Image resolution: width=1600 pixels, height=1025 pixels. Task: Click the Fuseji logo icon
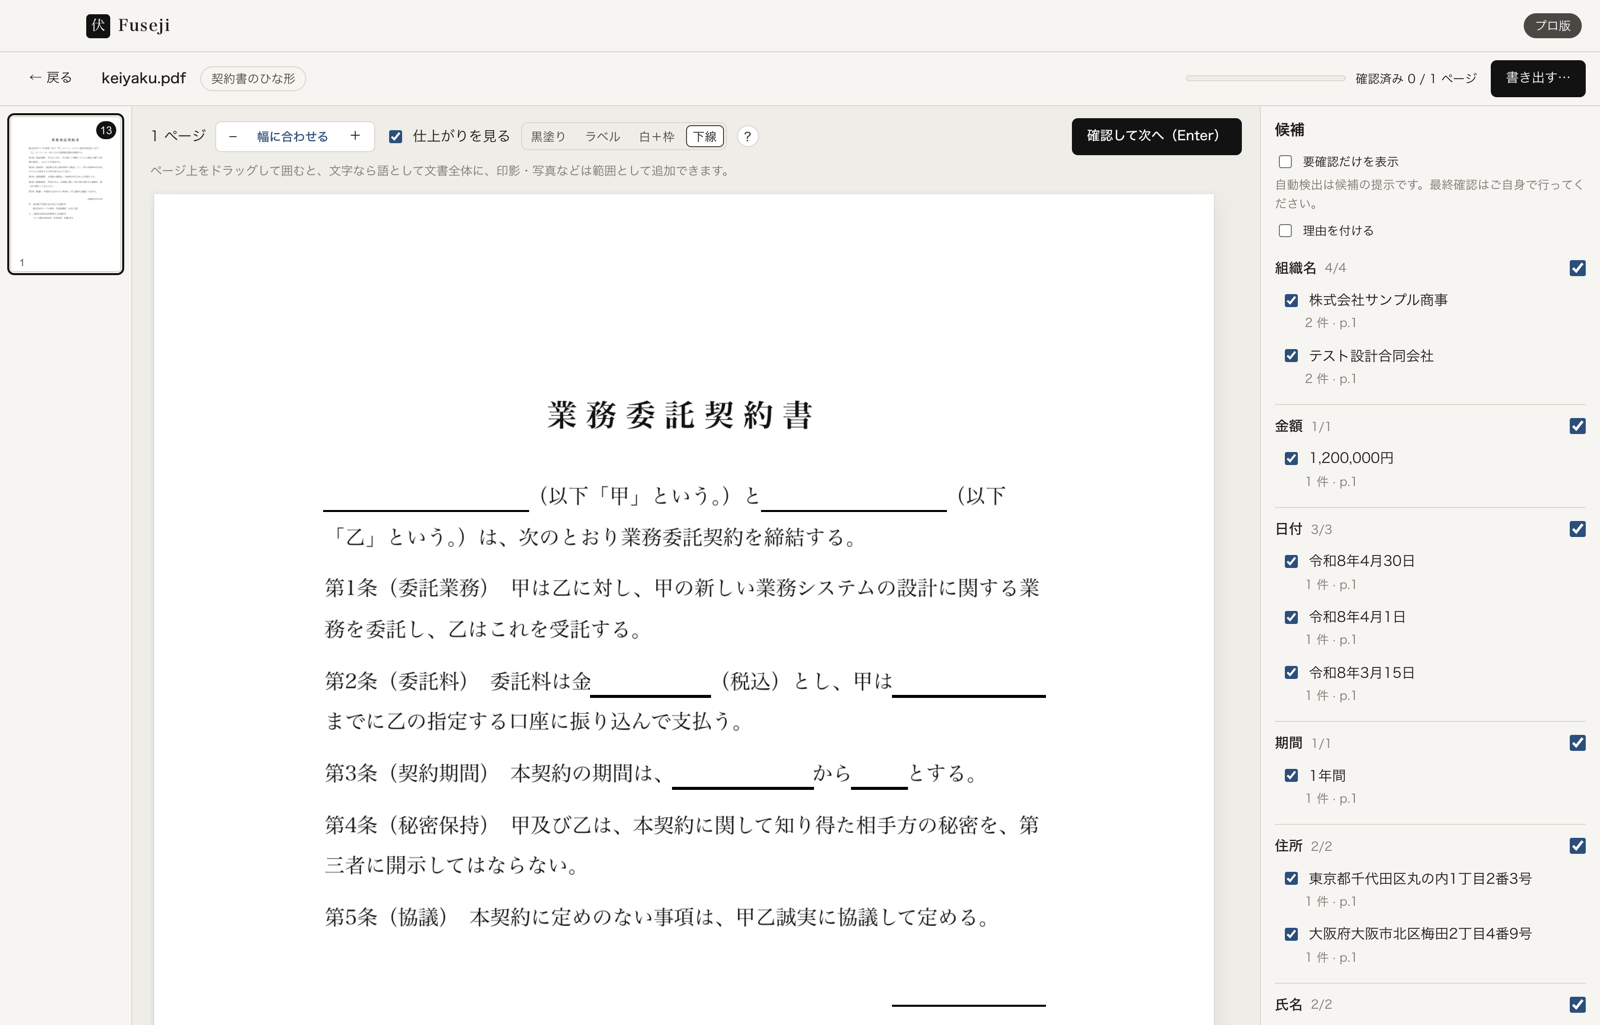[98, 26]
